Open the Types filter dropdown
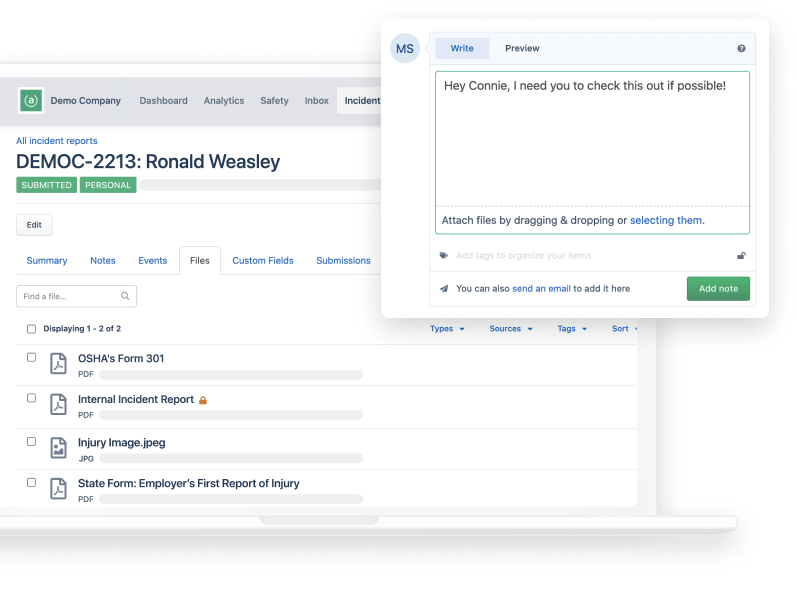The image size is (797, 598). [x=447, y=329]
